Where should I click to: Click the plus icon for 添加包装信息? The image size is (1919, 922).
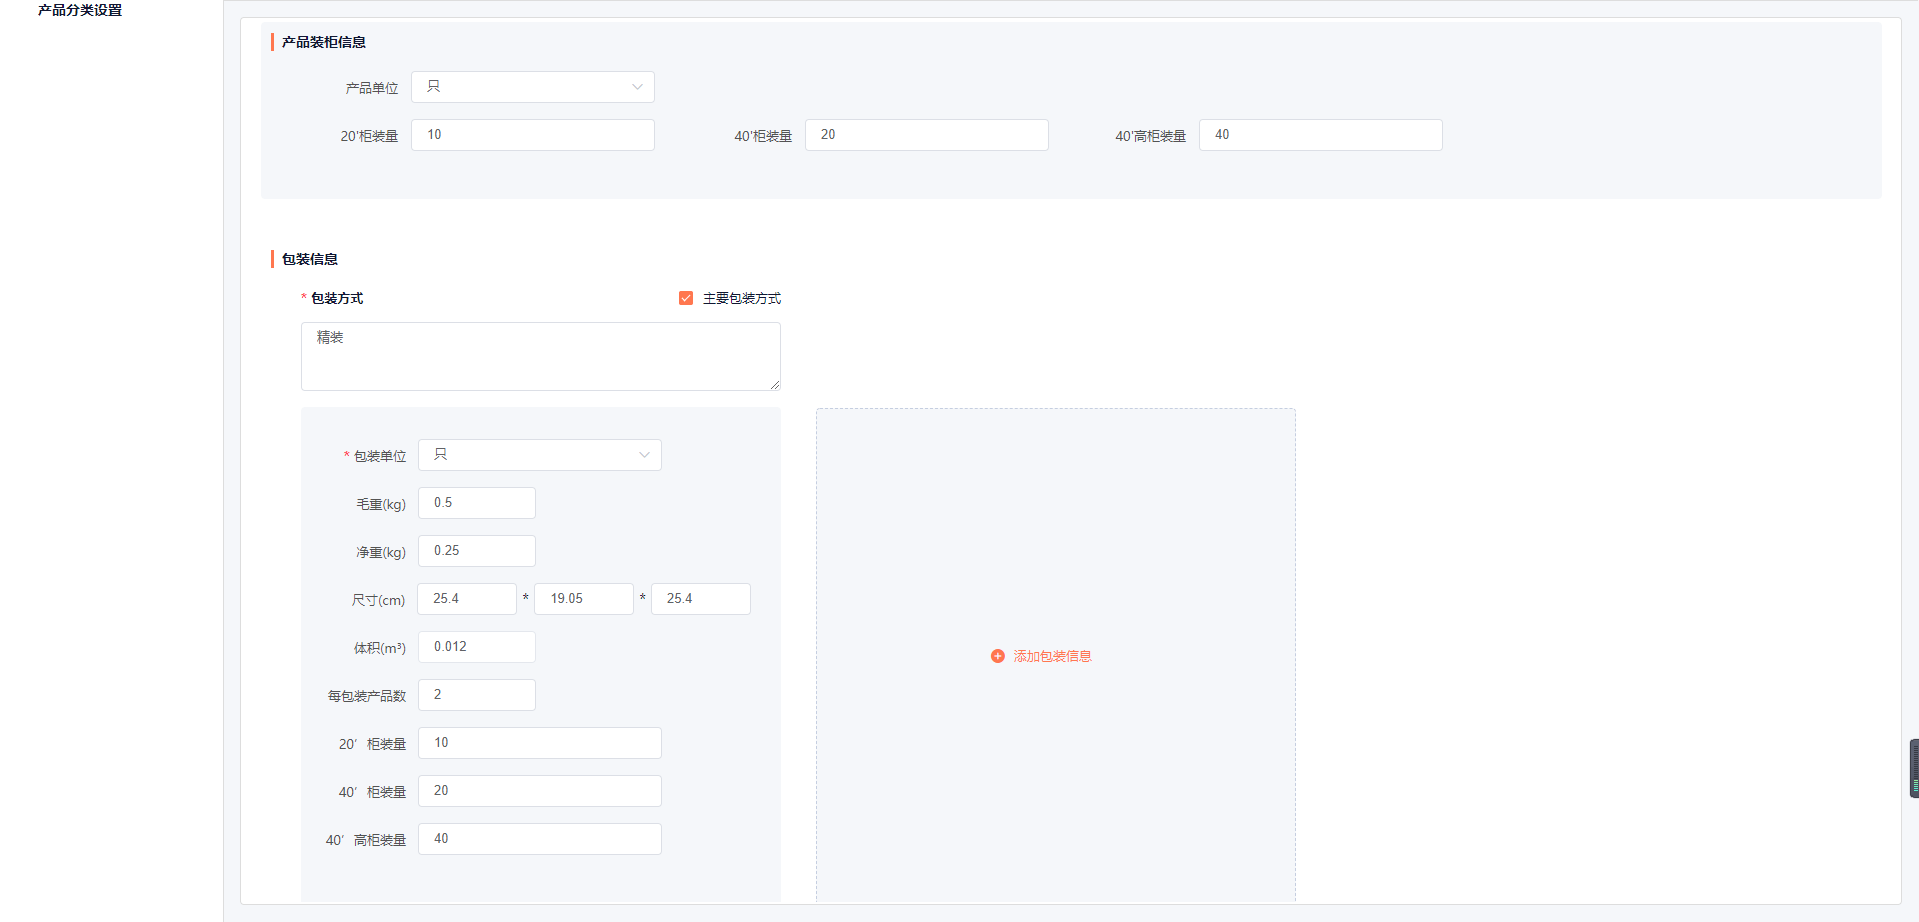tap(997, 656)
